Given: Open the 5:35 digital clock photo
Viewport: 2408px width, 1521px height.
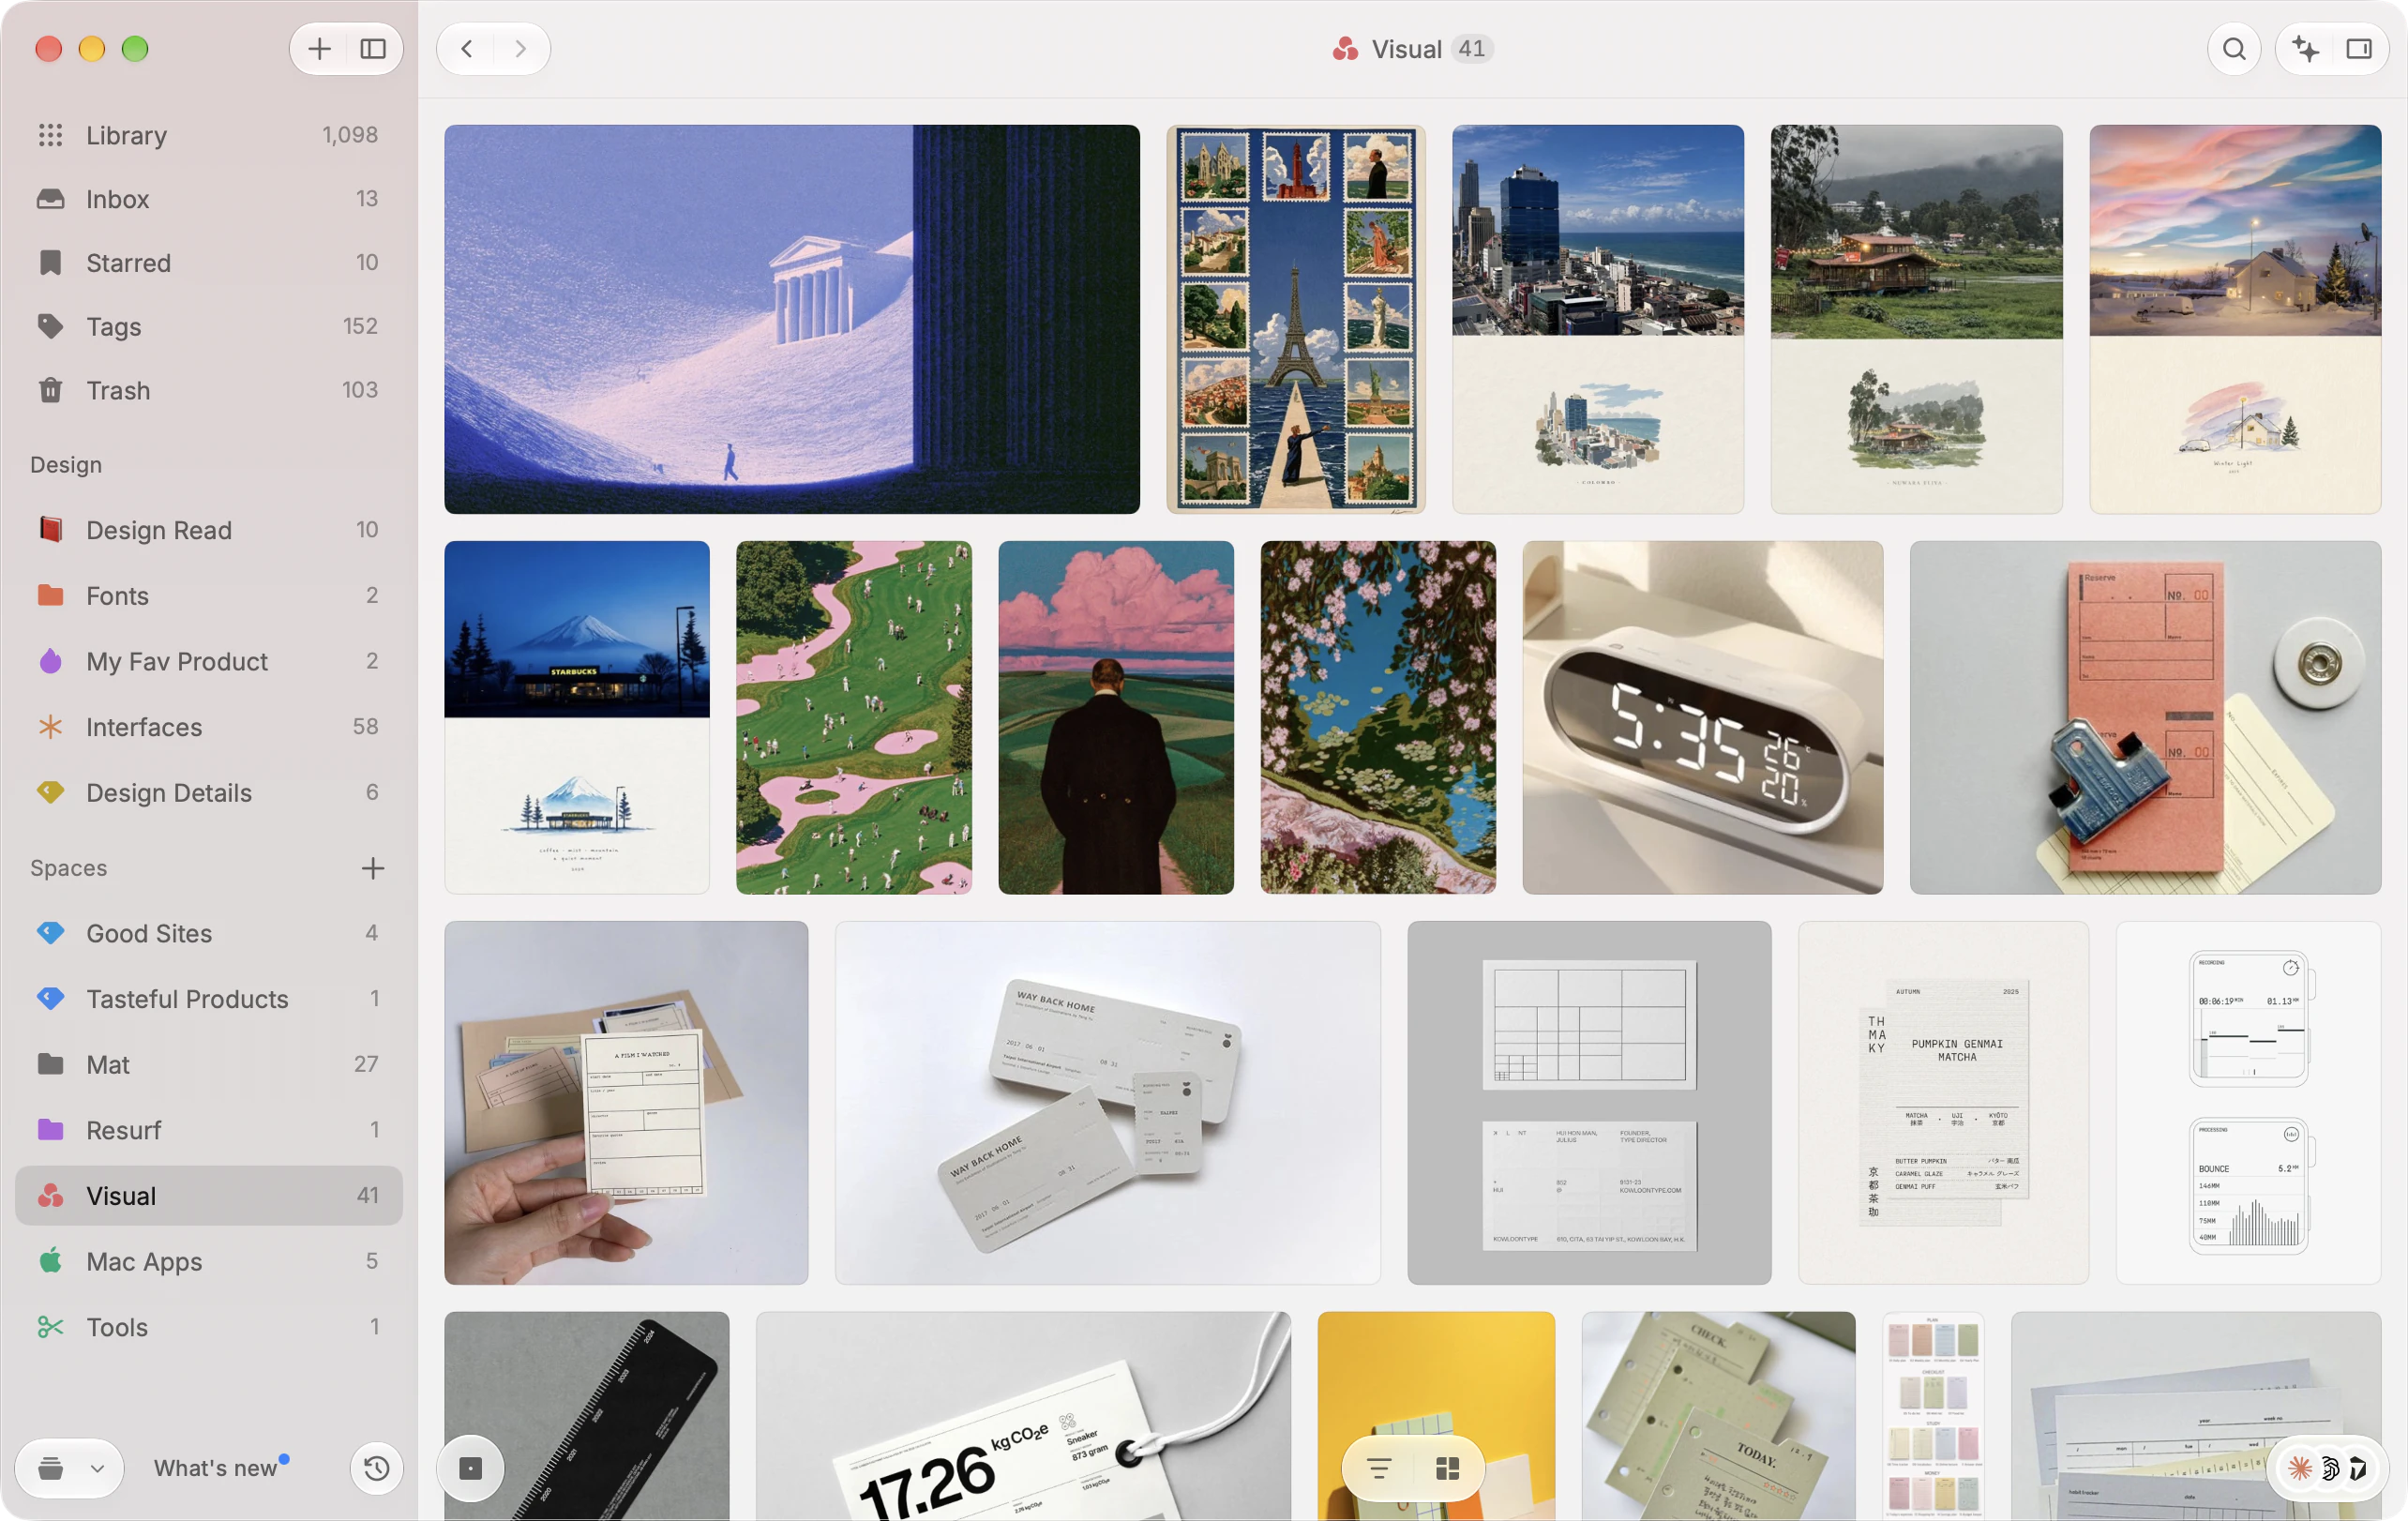Looking at the screenshot, I should 1703,718.
